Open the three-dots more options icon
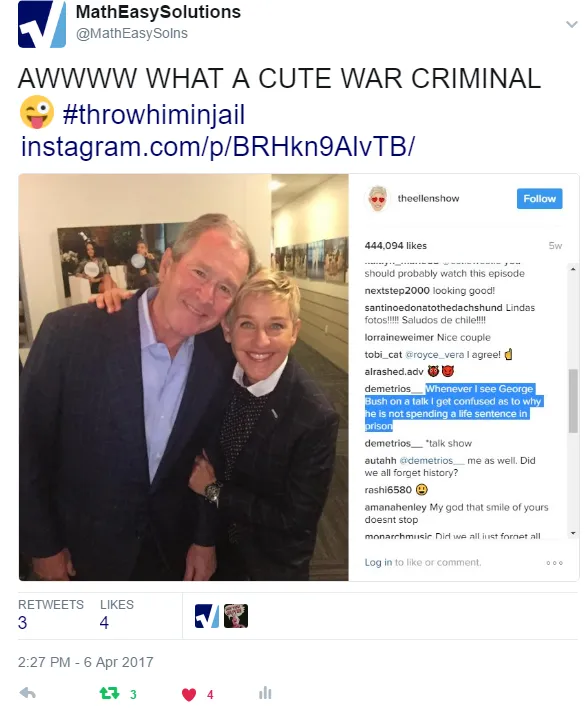This screenshot has height=712, width=586. (x=555, y=563)
